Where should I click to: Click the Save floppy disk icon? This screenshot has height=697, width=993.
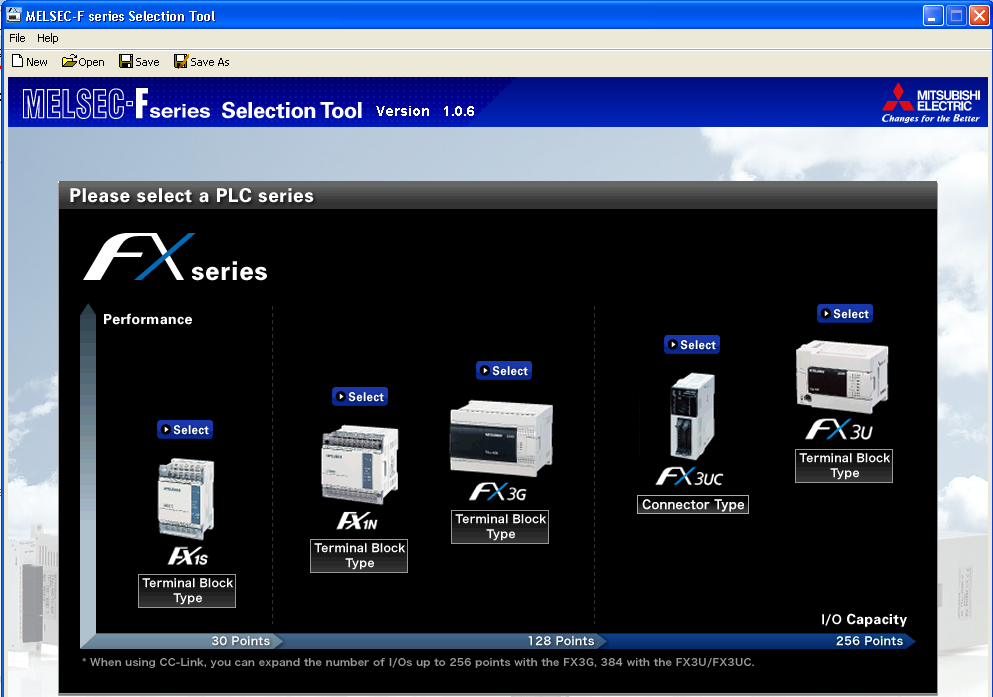pyautogui.click(x=126, y=61)
